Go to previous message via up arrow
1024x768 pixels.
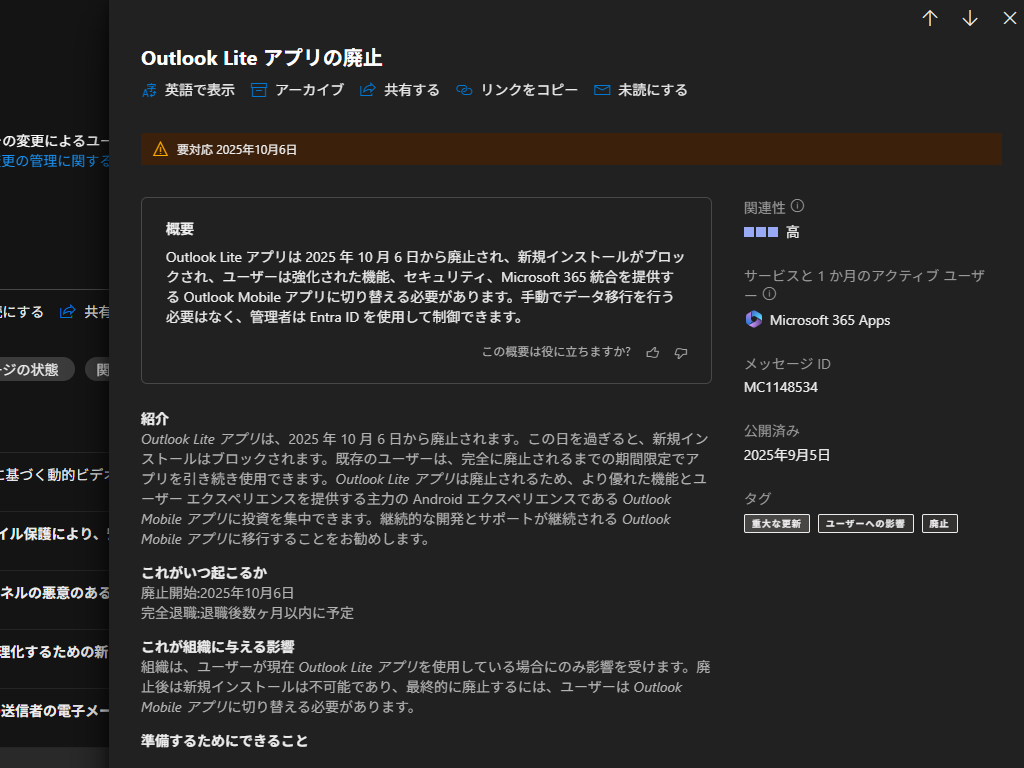pos(929,18)
